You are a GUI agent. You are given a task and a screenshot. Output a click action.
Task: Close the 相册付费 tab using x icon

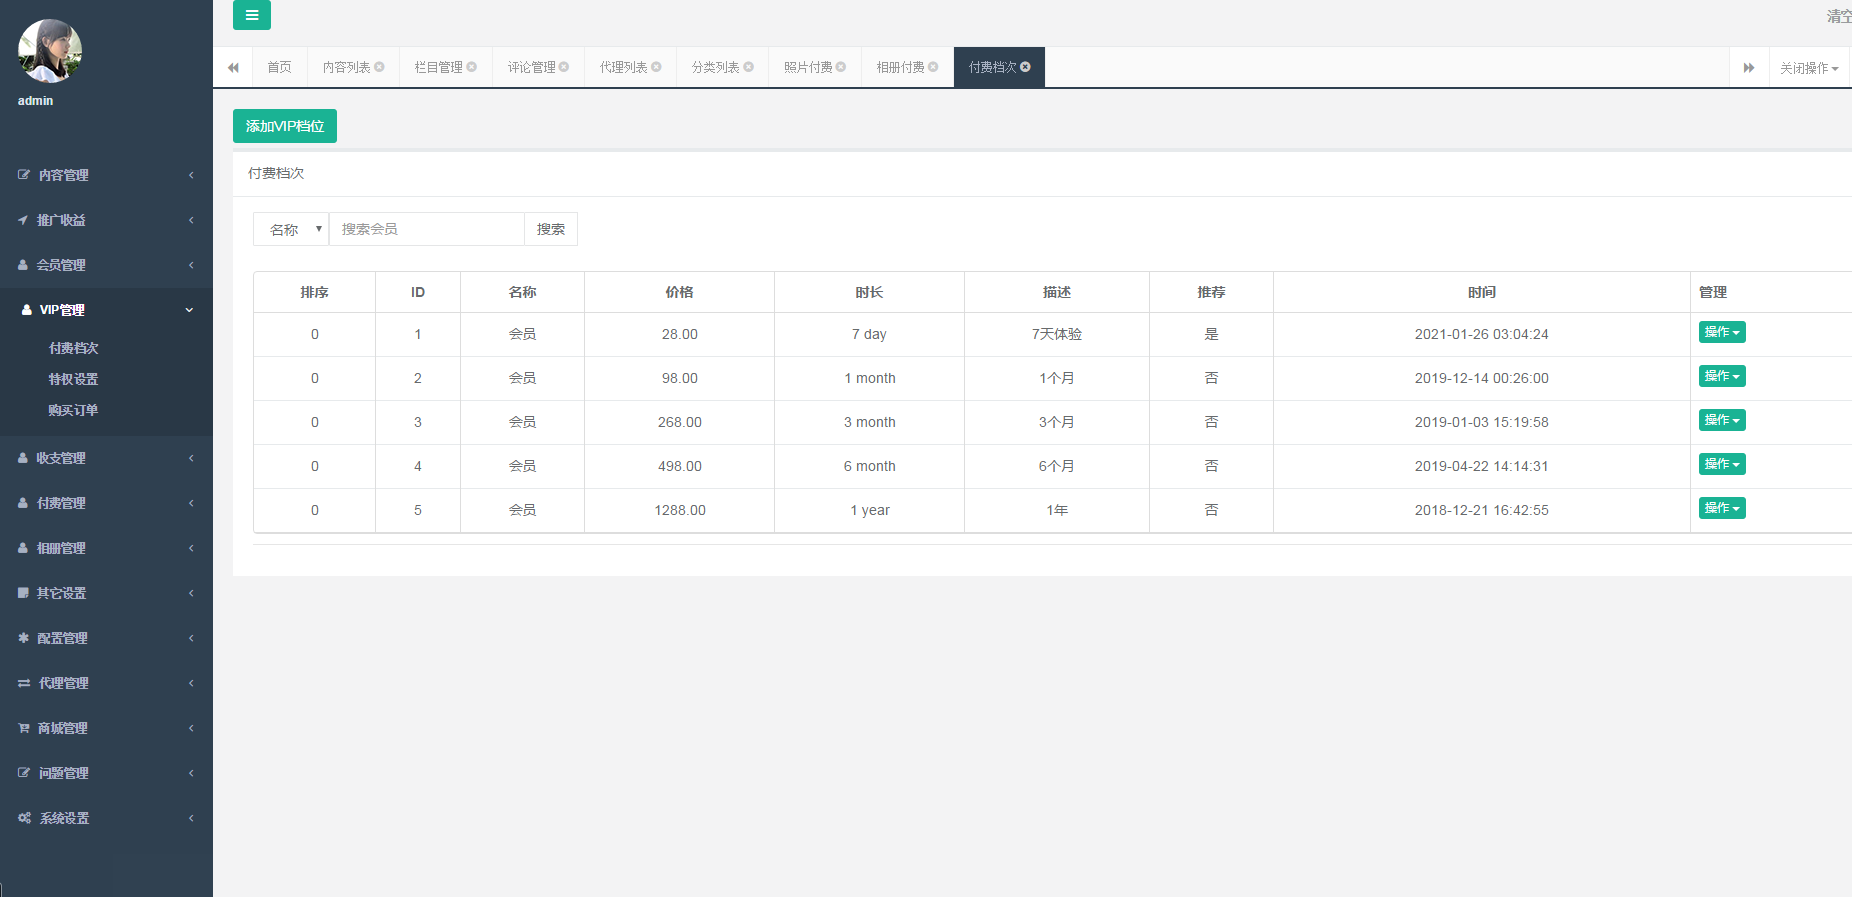(933, 67)
